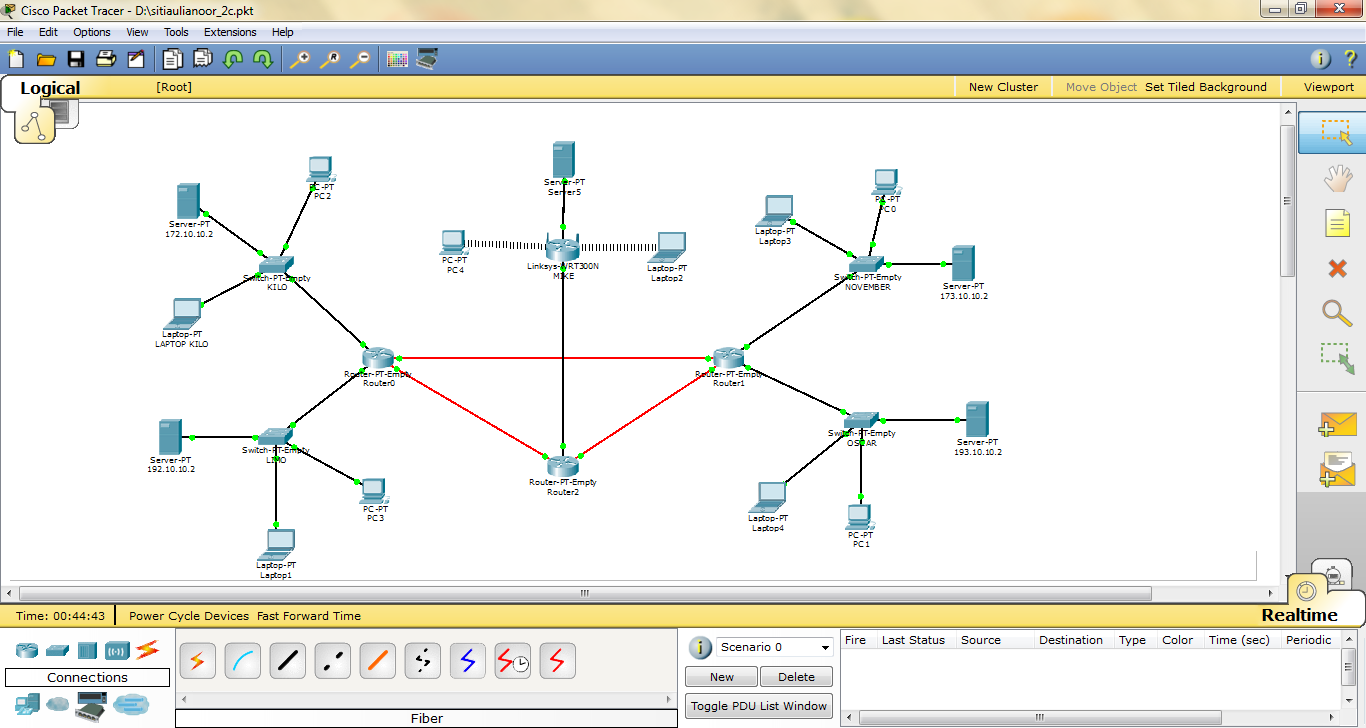Open the Options menu

pos(92,32)
